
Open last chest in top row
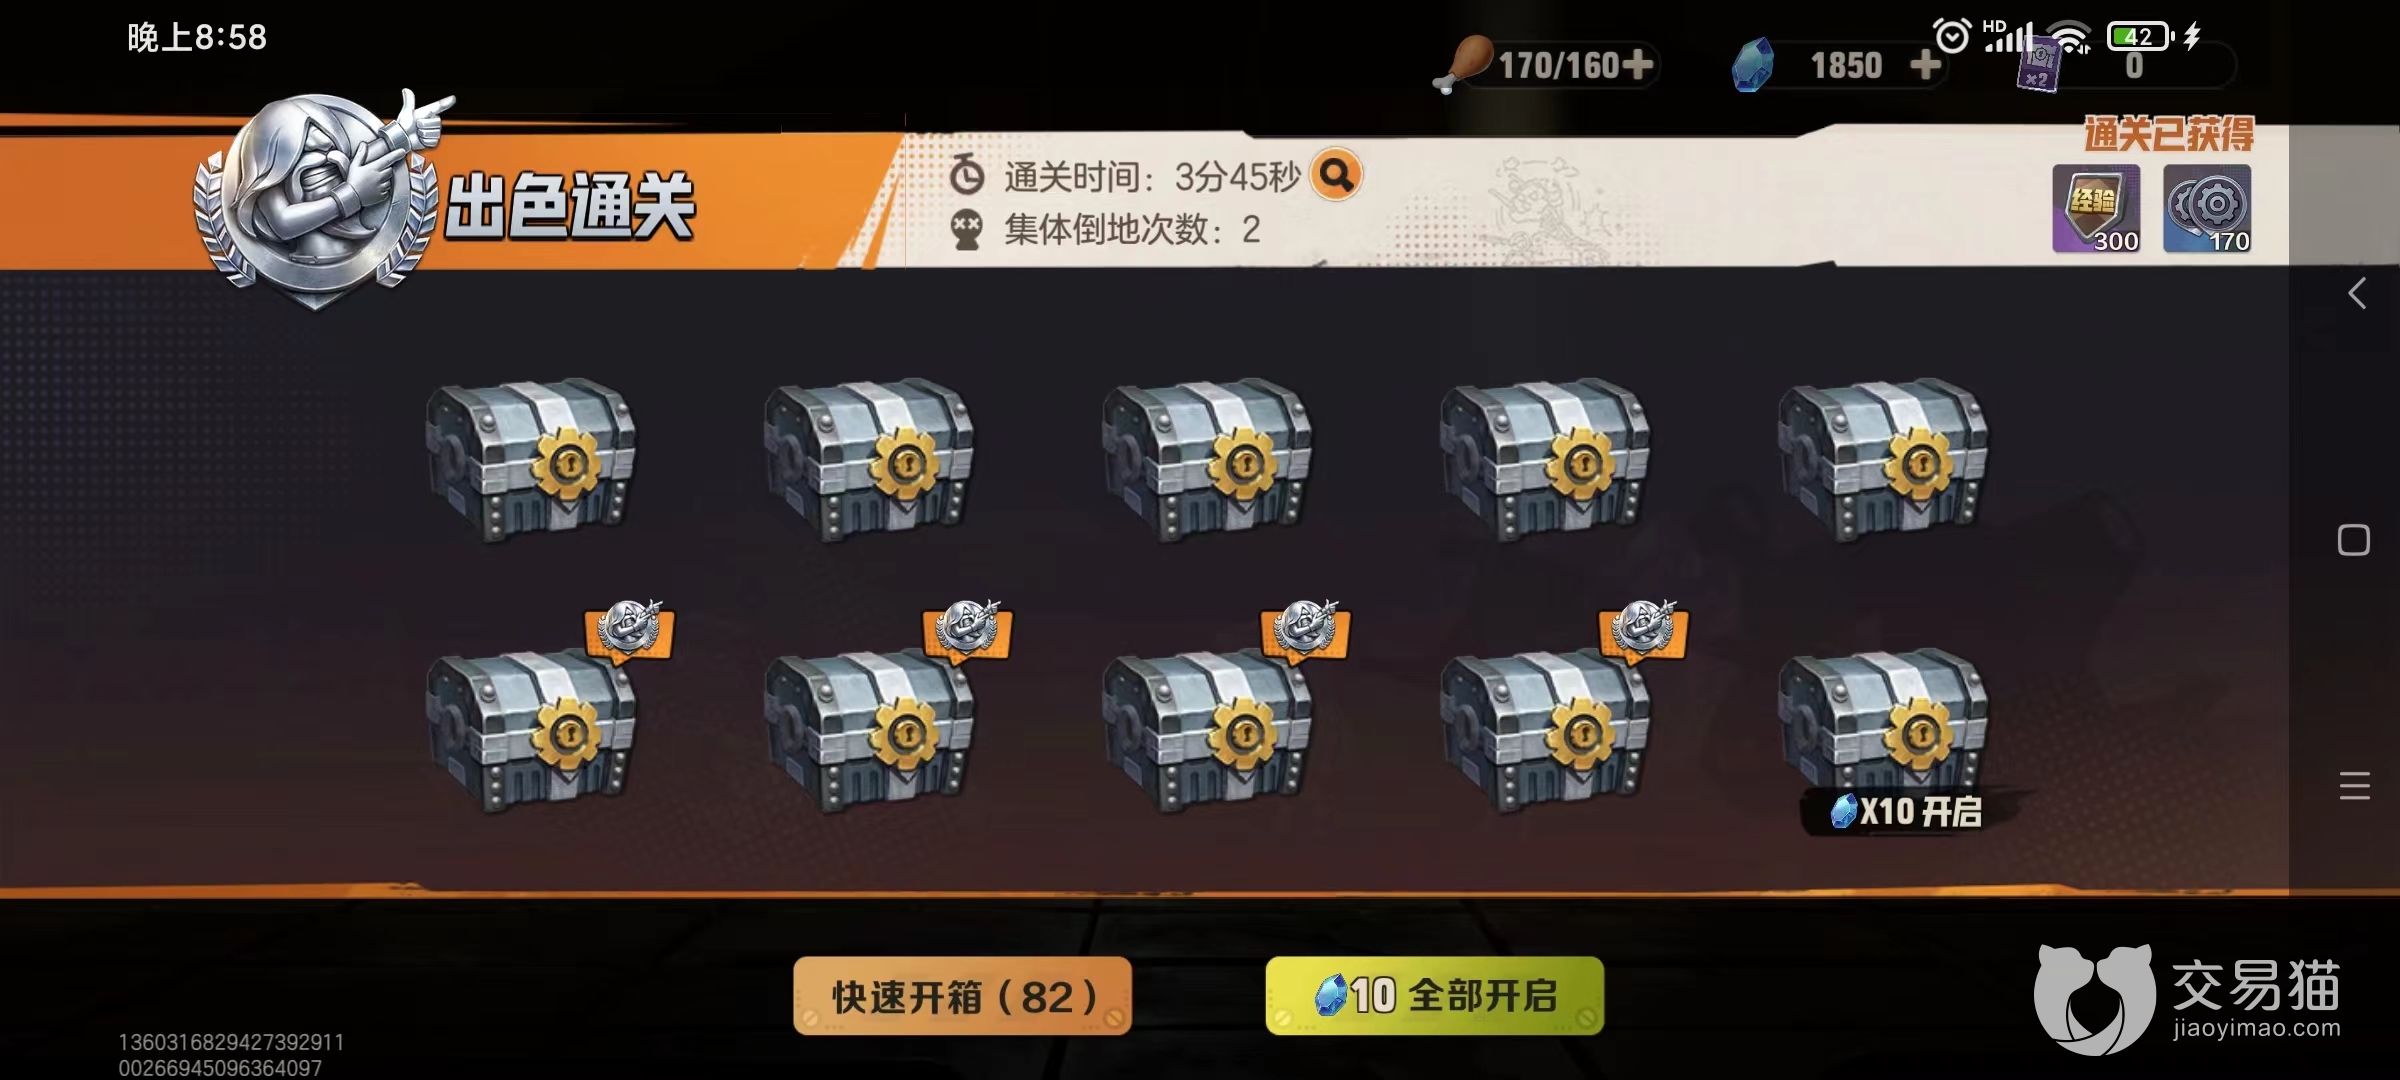click(1883, 460)
